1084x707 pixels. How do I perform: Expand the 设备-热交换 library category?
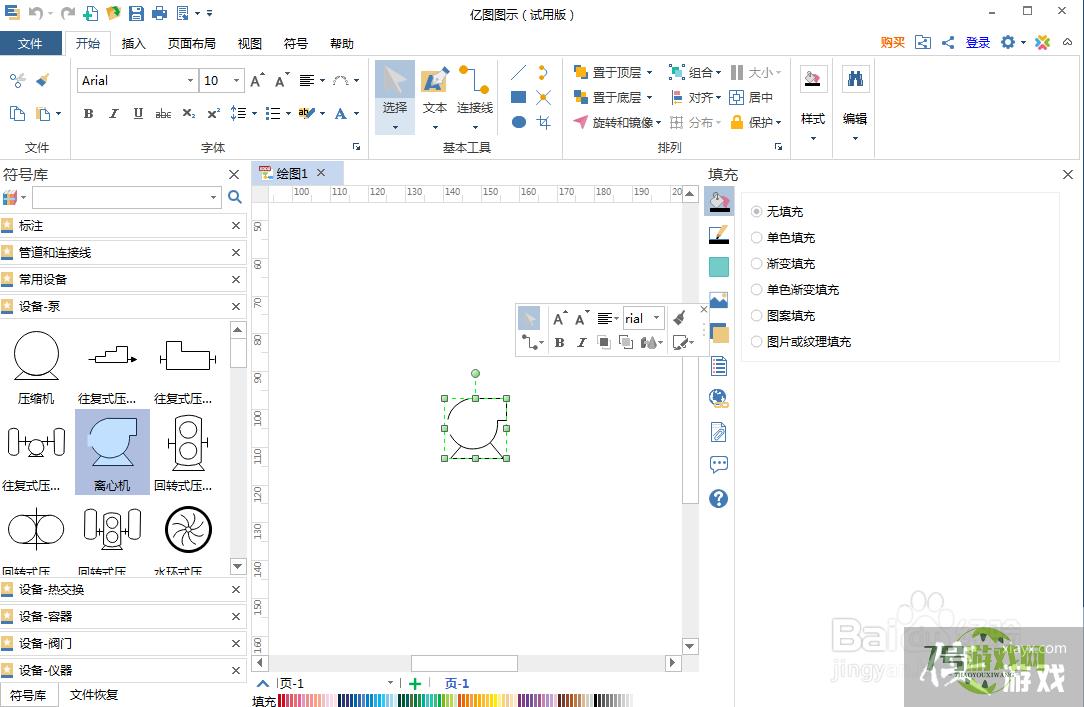(123, 590)
